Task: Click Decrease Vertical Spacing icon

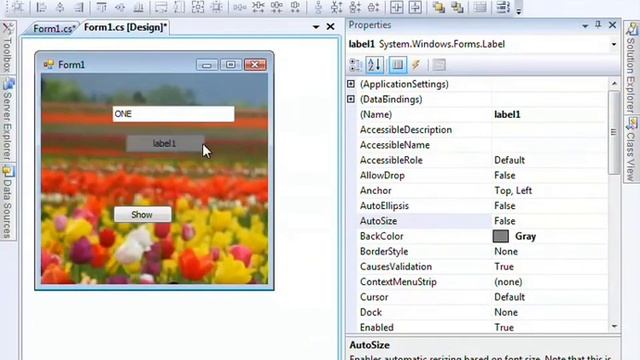Action: coord(355,7)
